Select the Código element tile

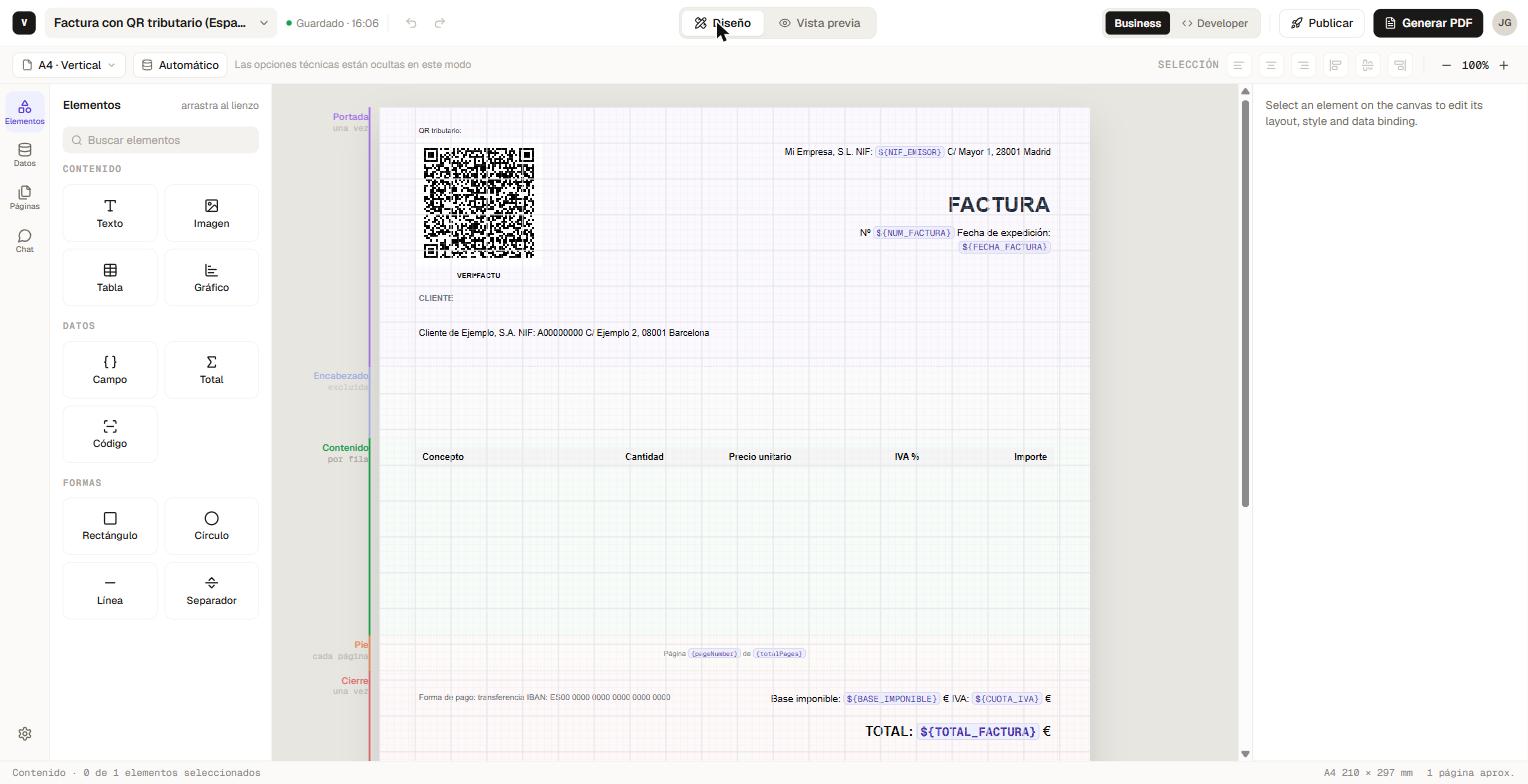click(x=110, y=433)
